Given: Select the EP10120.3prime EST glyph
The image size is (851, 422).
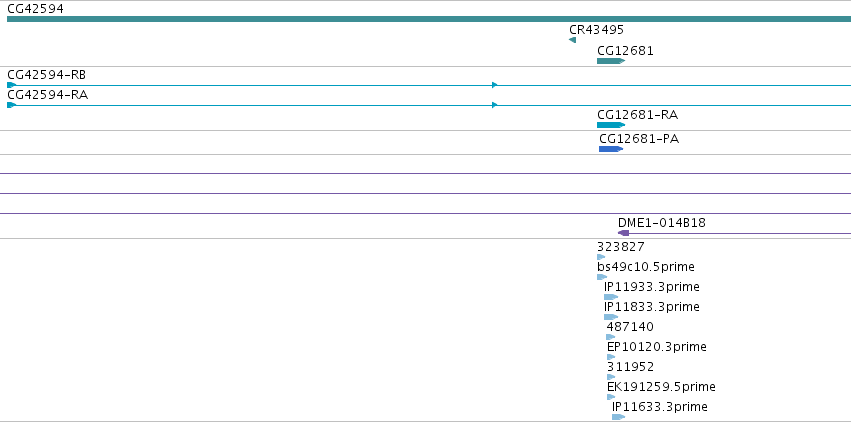Looking at the screenshot, I should coord(611,357).
